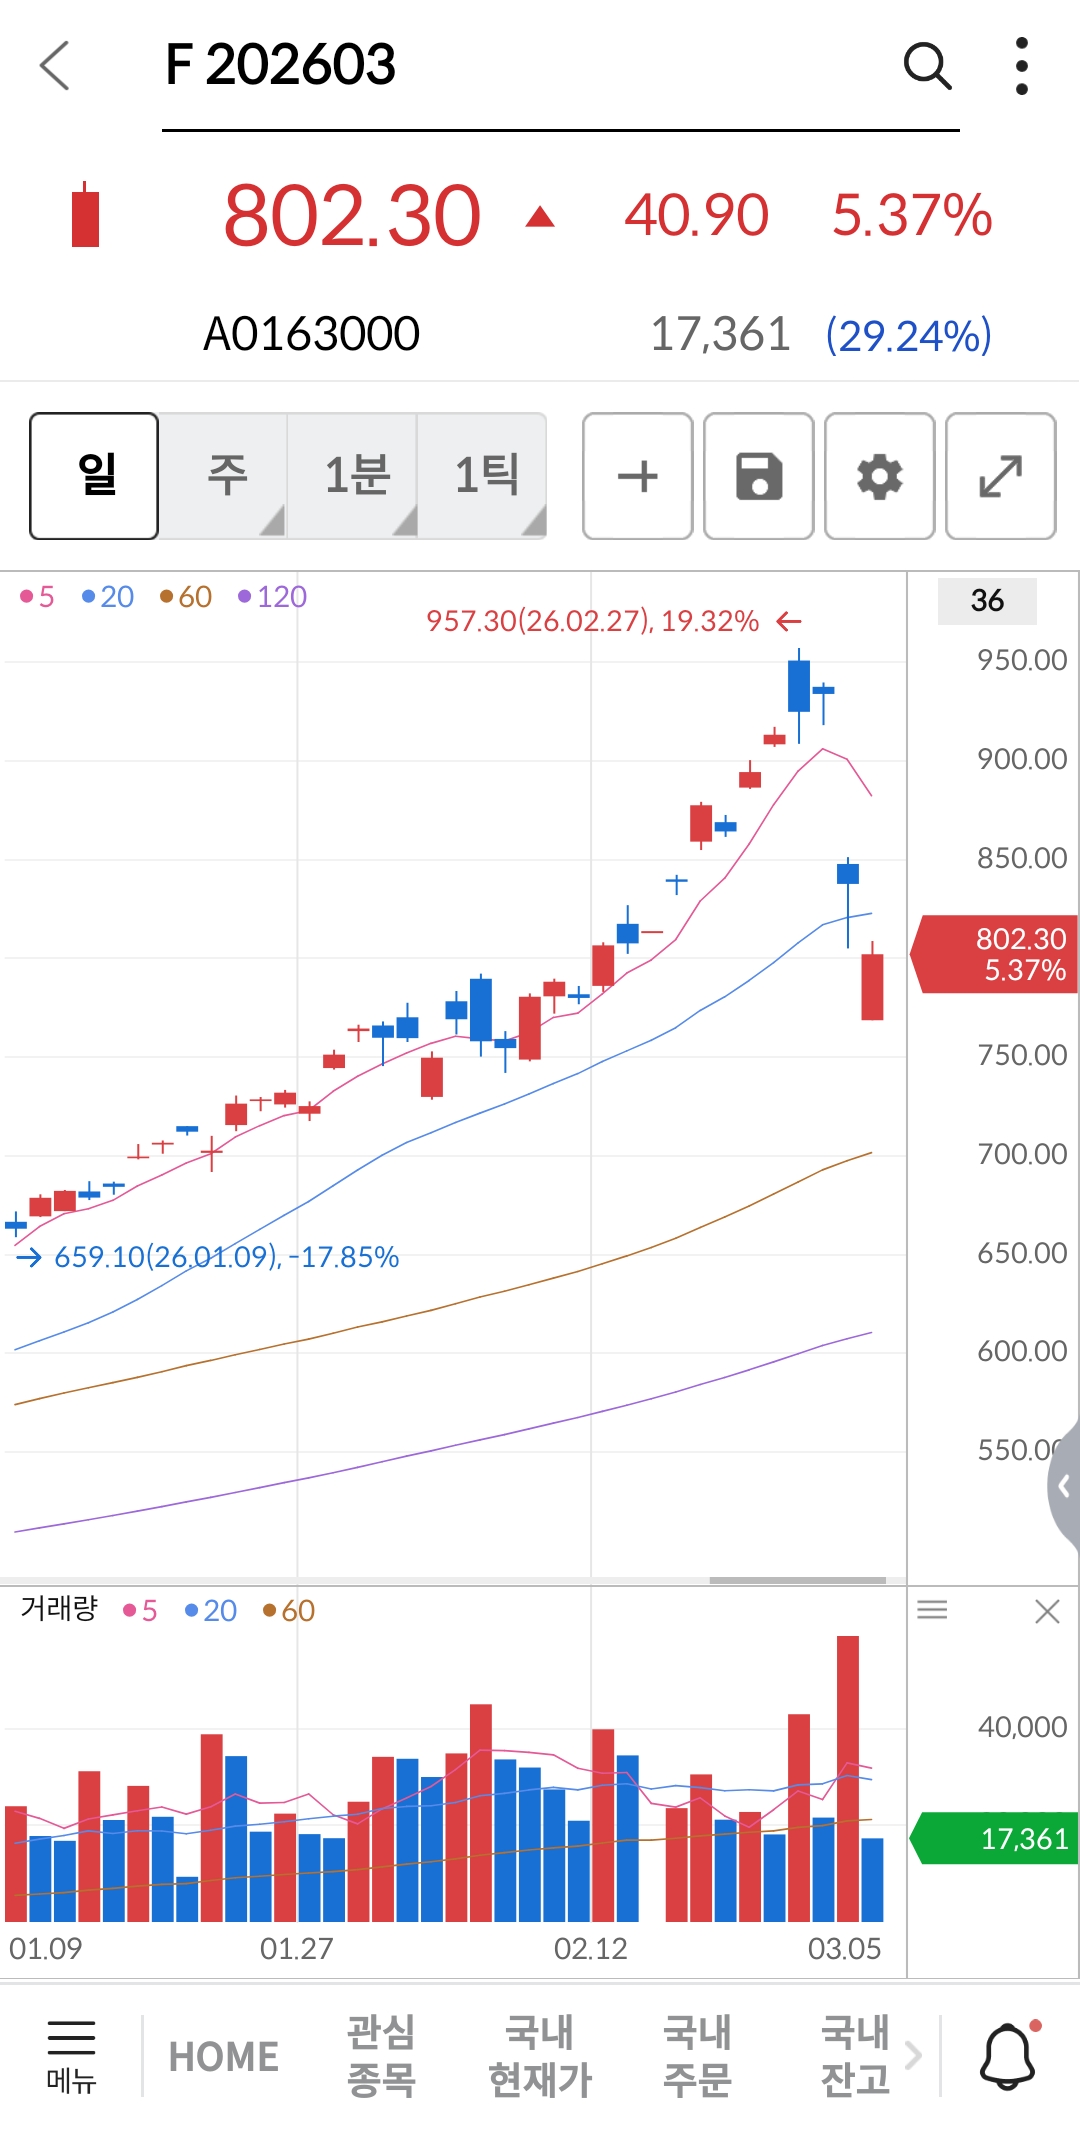
Task: Open the 국내현재가 tab
Action: [x=540, y=2056]
